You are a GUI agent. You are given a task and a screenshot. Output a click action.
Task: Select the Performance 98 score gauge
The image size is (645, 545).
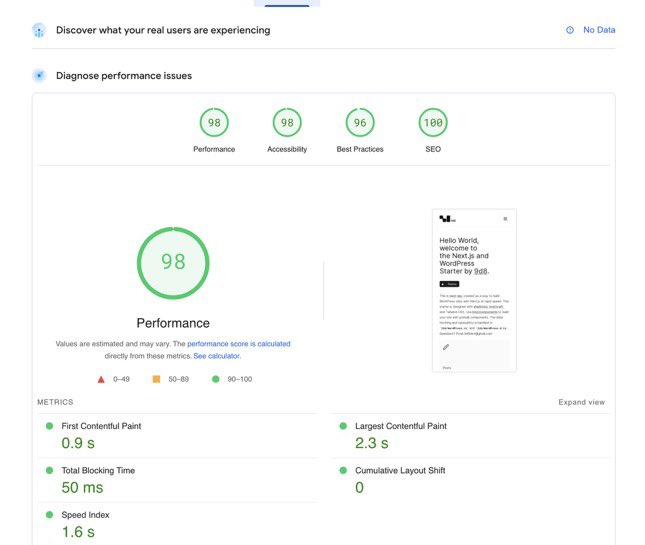[214, 123]
